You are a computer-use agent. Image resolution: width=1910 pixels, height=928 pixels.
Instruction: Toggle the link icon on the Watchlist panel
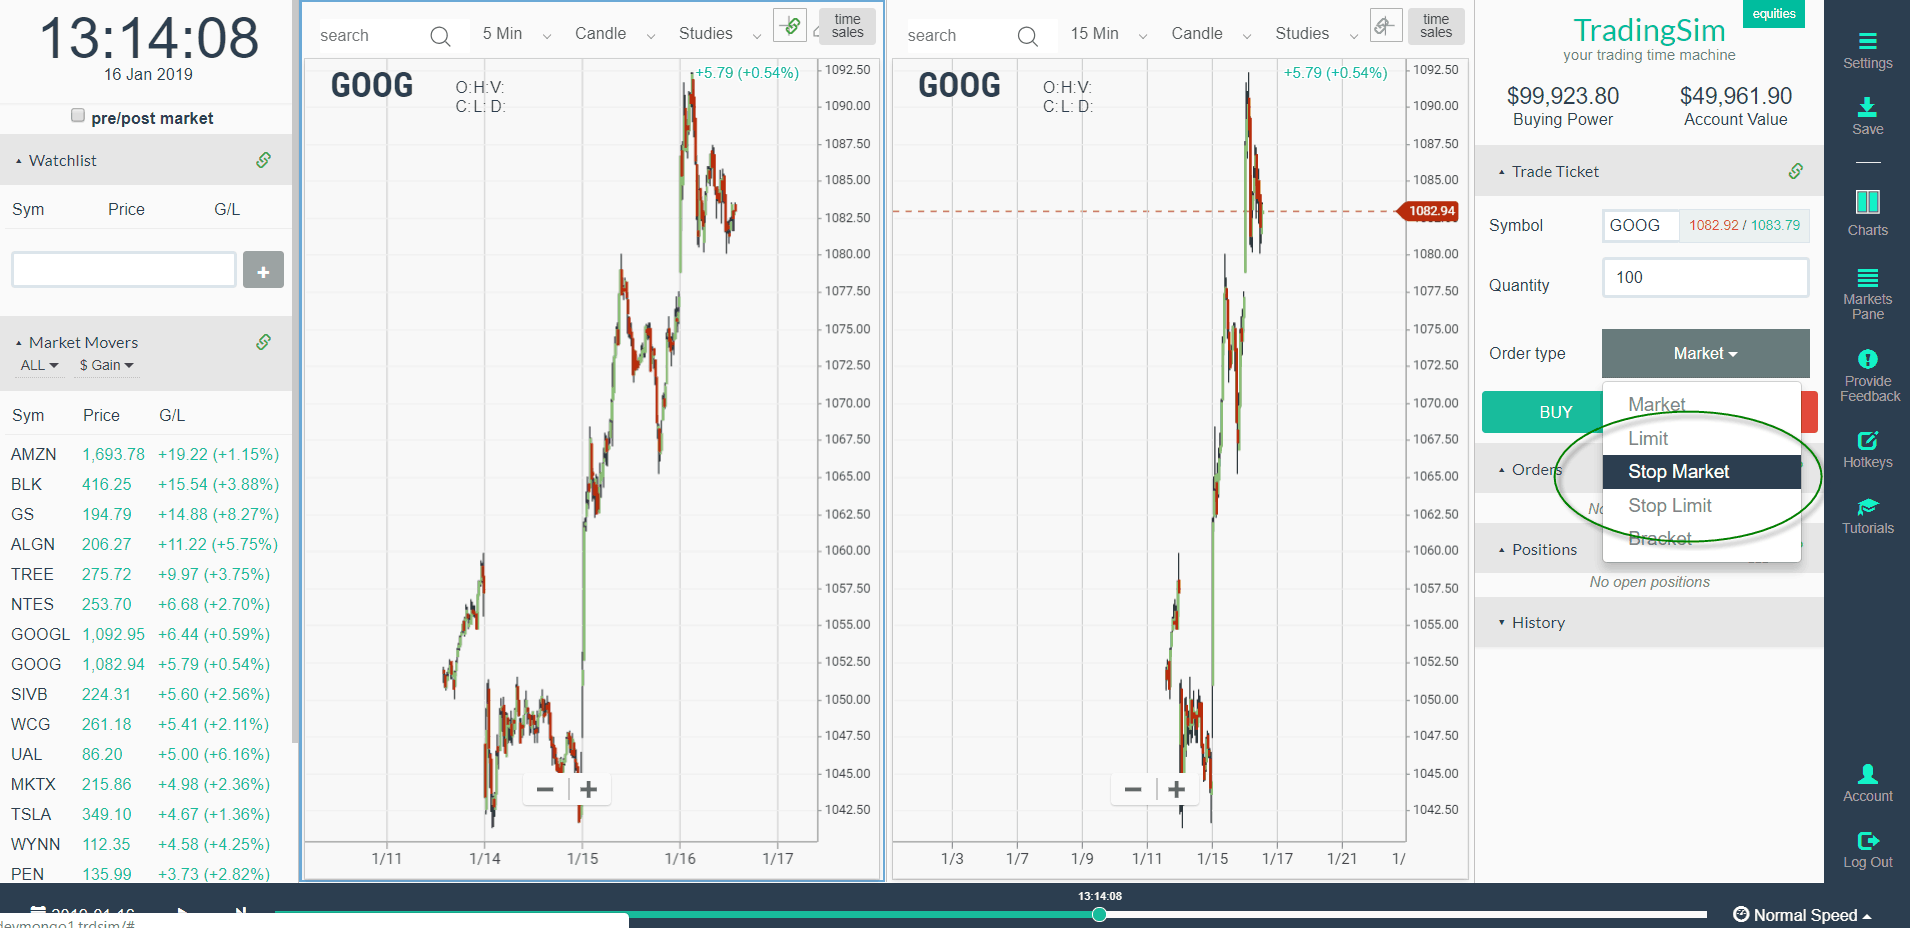(x=263, y=159)
